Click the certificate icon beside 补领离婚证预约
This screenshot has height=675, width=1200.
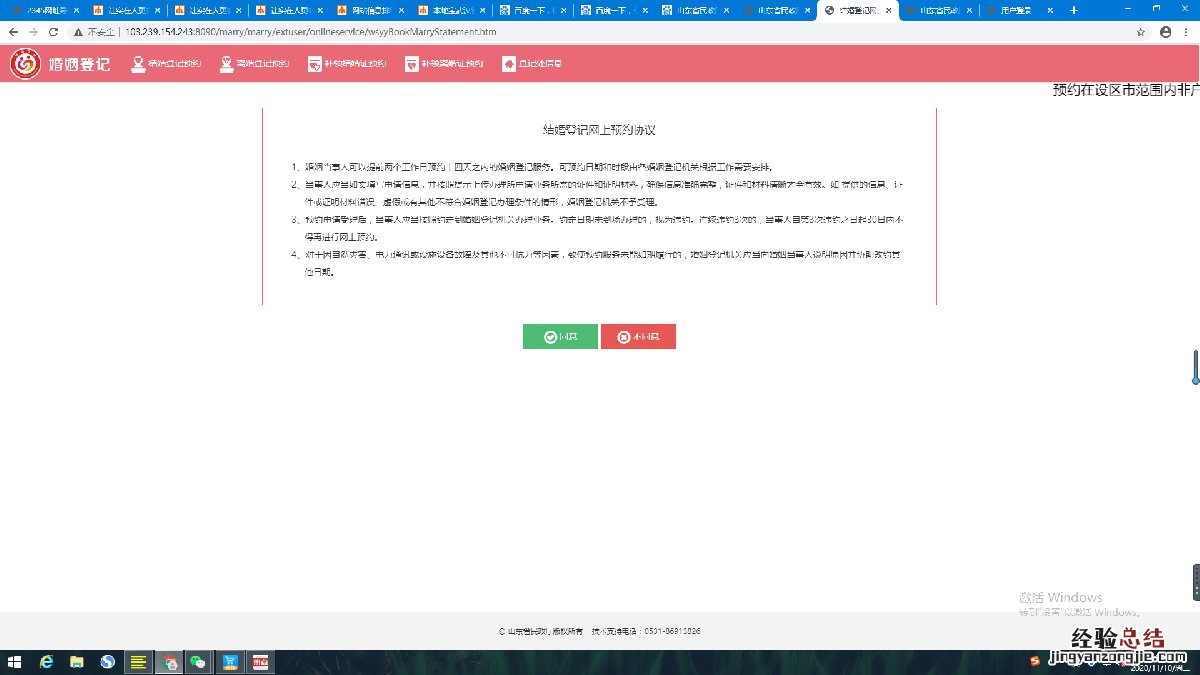[x=411, y=64]
